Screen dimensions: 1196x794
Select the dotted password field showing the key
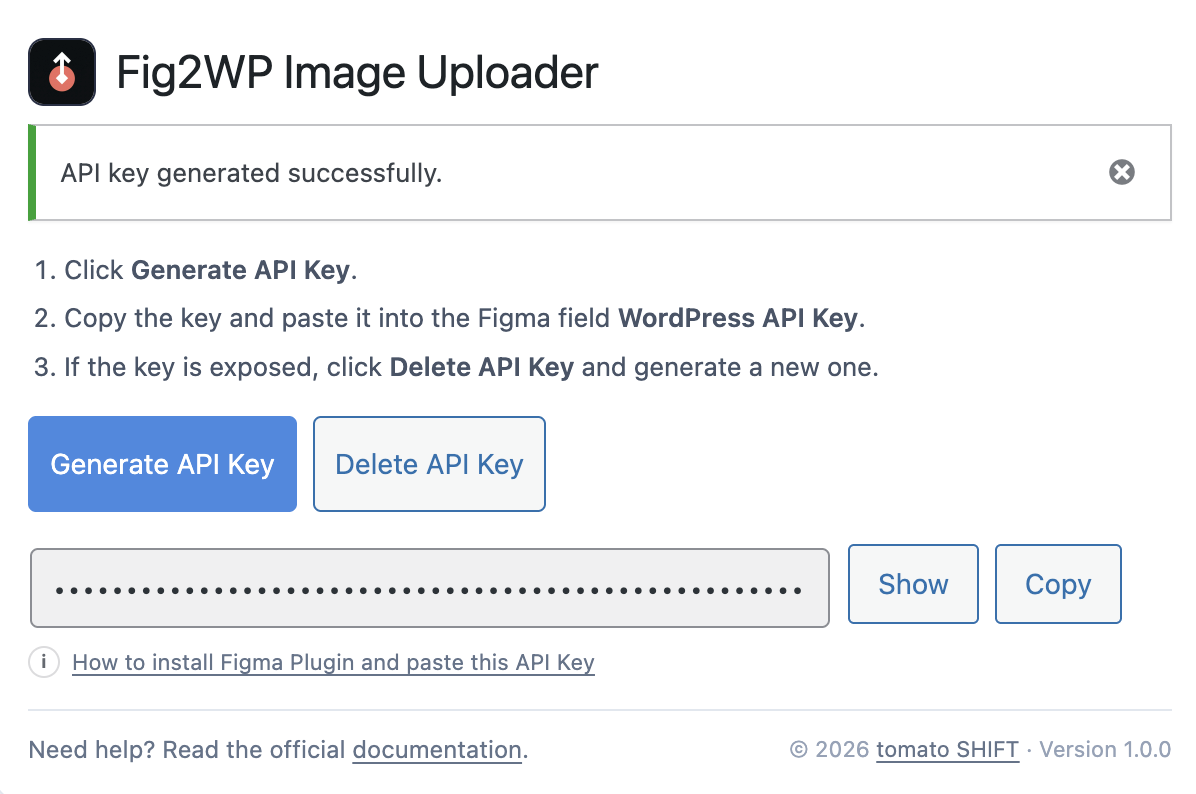[430, 589]
